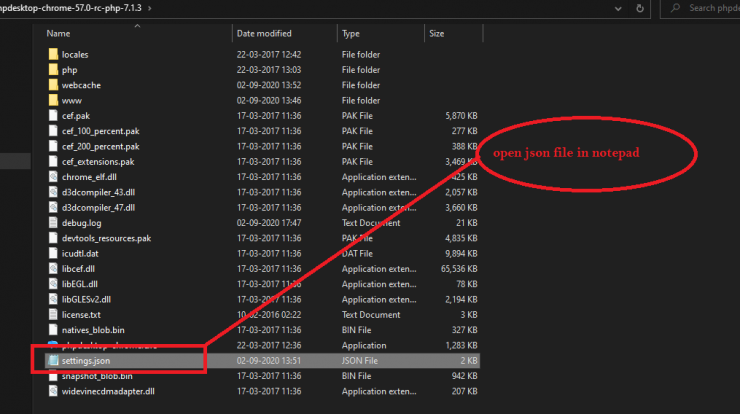Click the JSON File type of settings.json

click(360, 361)
